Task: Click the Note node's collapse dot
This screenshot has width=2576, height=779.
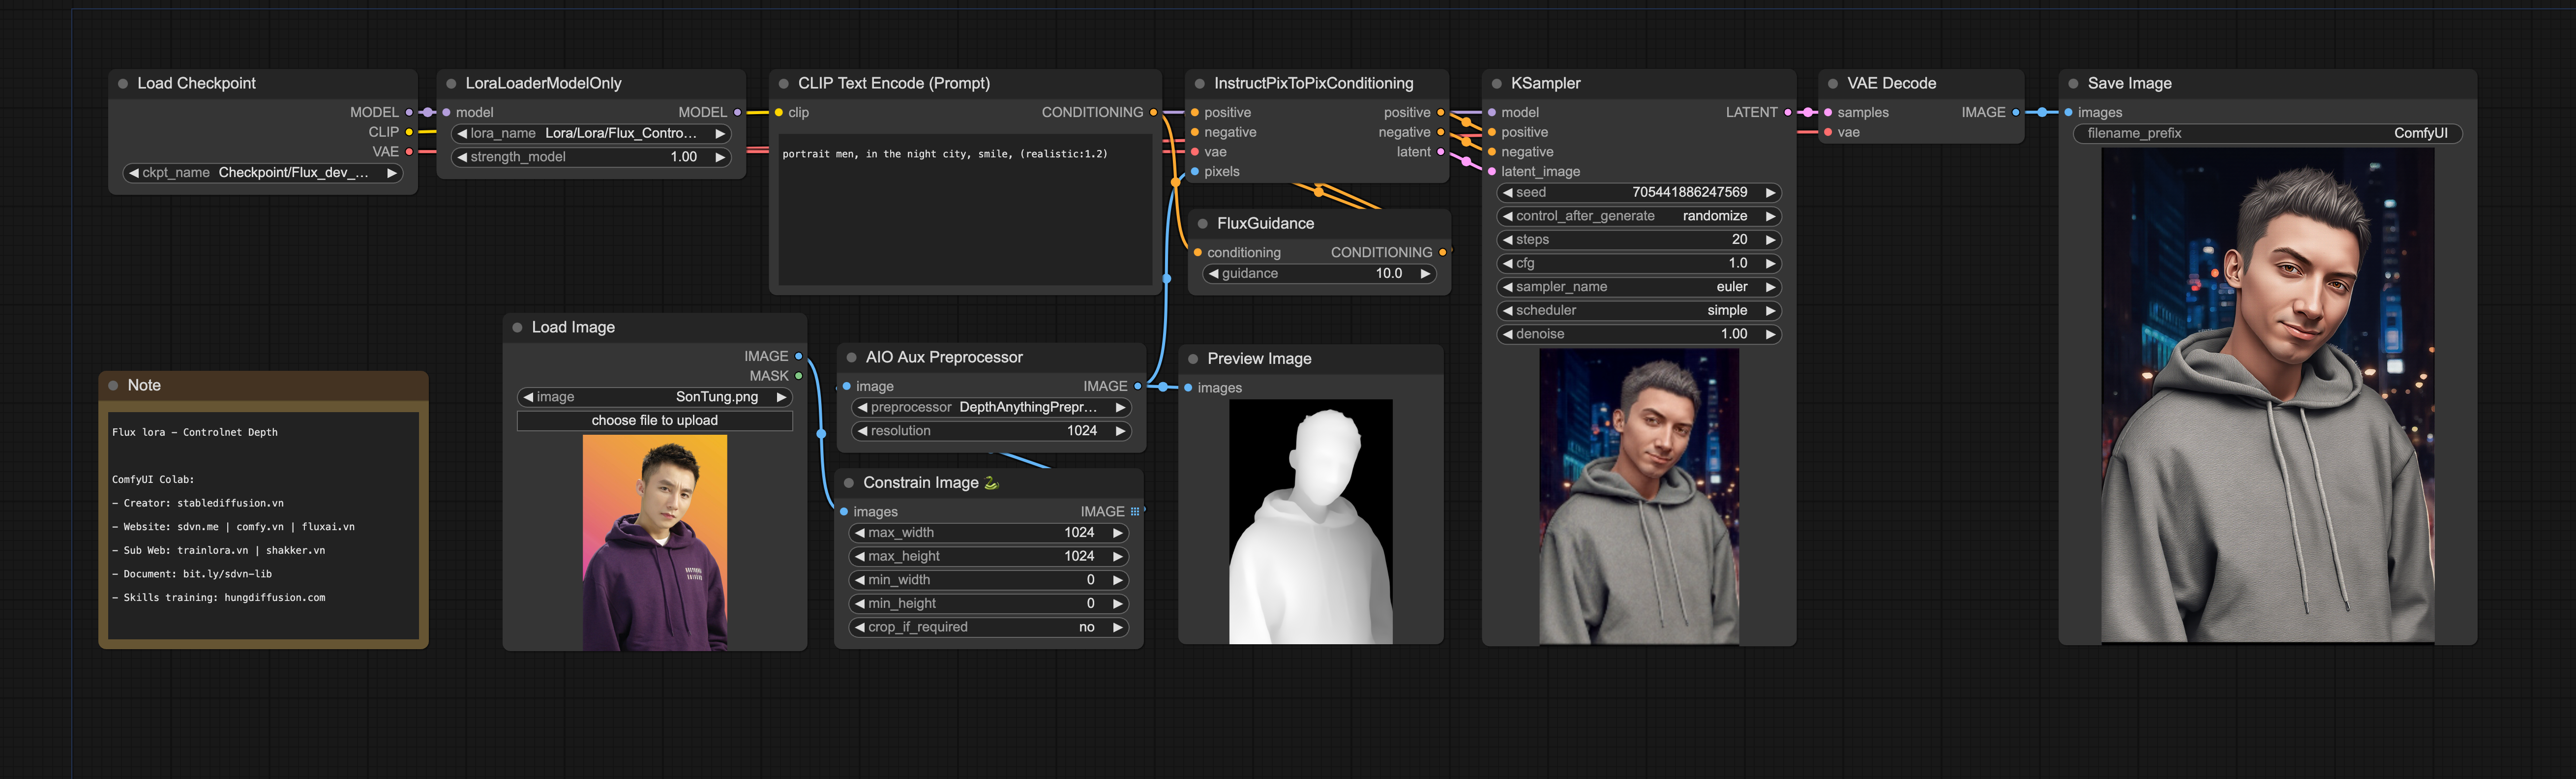Action: click(x=113, y=386)
